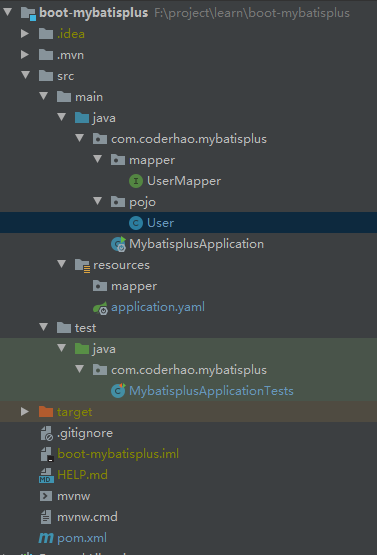Select the pojo package name
The width and height of the screenshot is (377, 555).
[x=142, y=202]
